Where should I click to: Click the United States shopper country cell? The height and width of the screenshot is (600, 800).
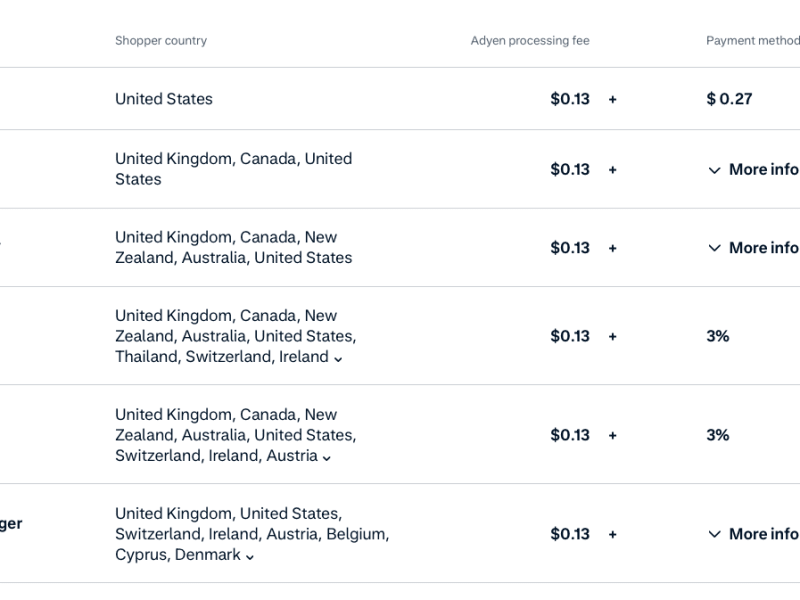pos(164,99)
